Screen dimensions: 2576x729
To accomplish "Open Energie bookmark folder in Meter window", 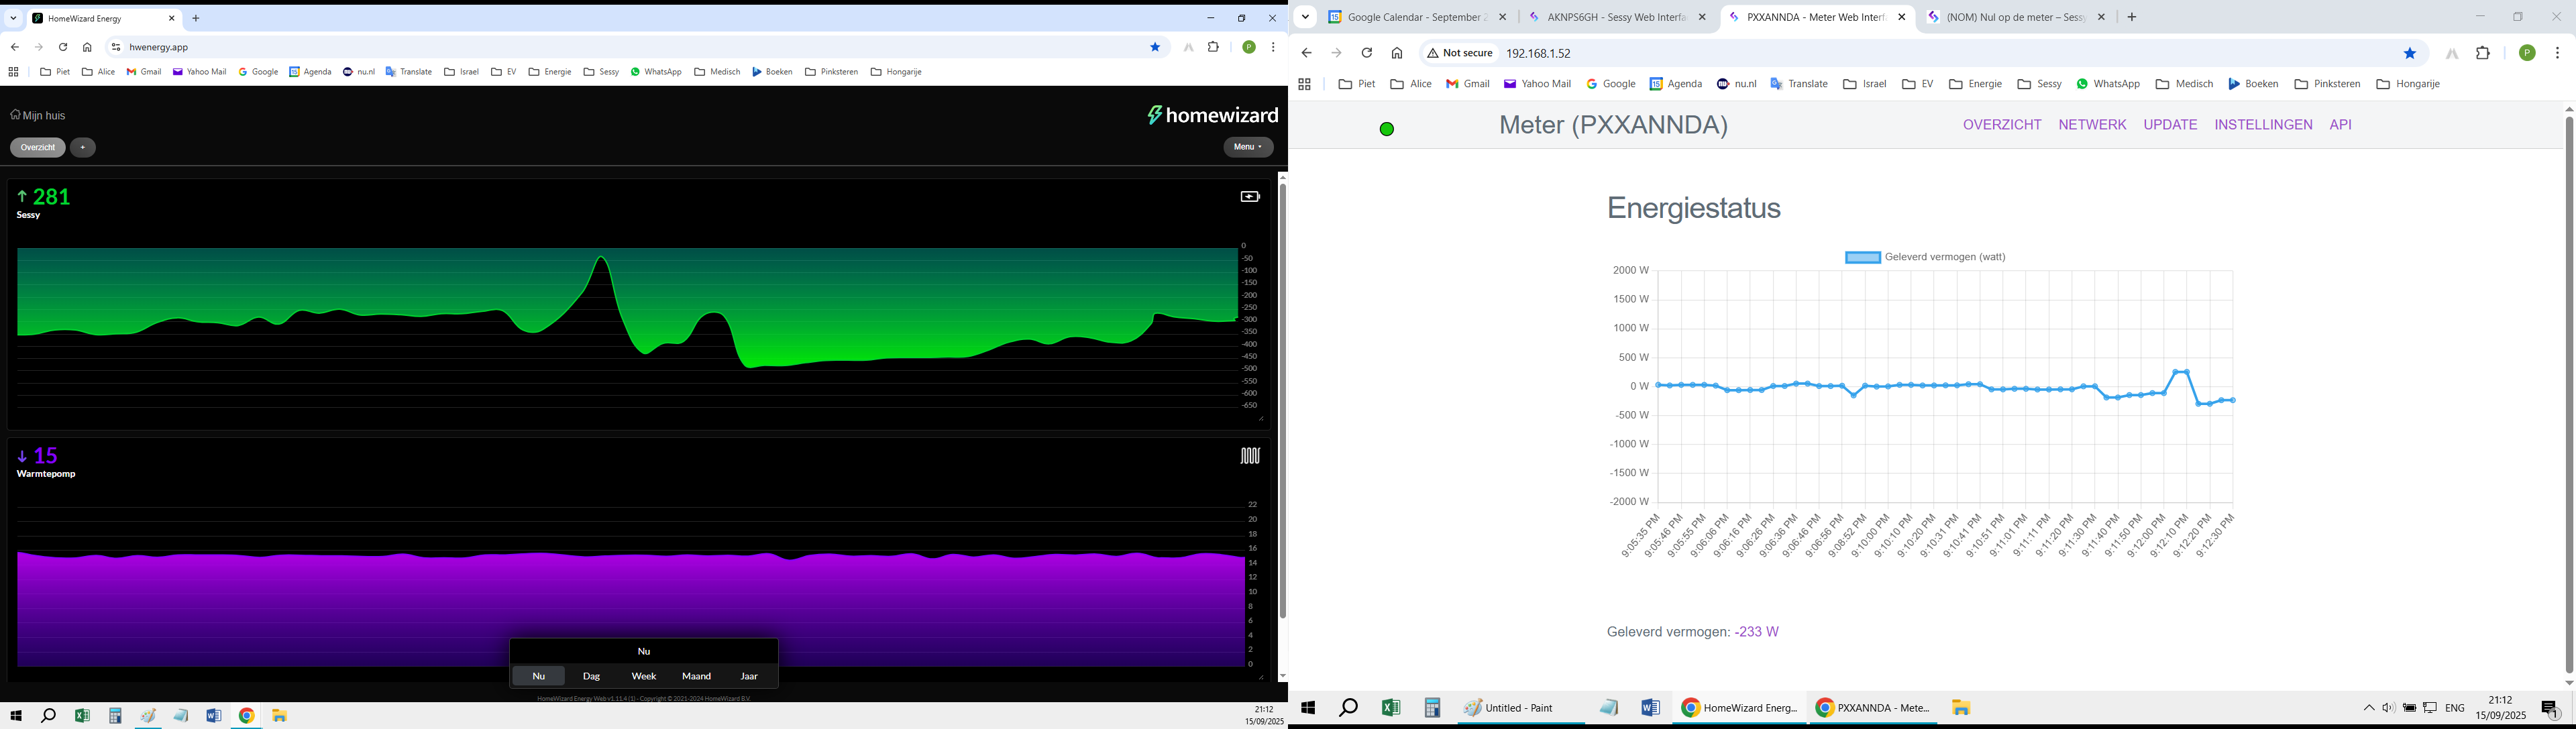I will (1975, 85).
